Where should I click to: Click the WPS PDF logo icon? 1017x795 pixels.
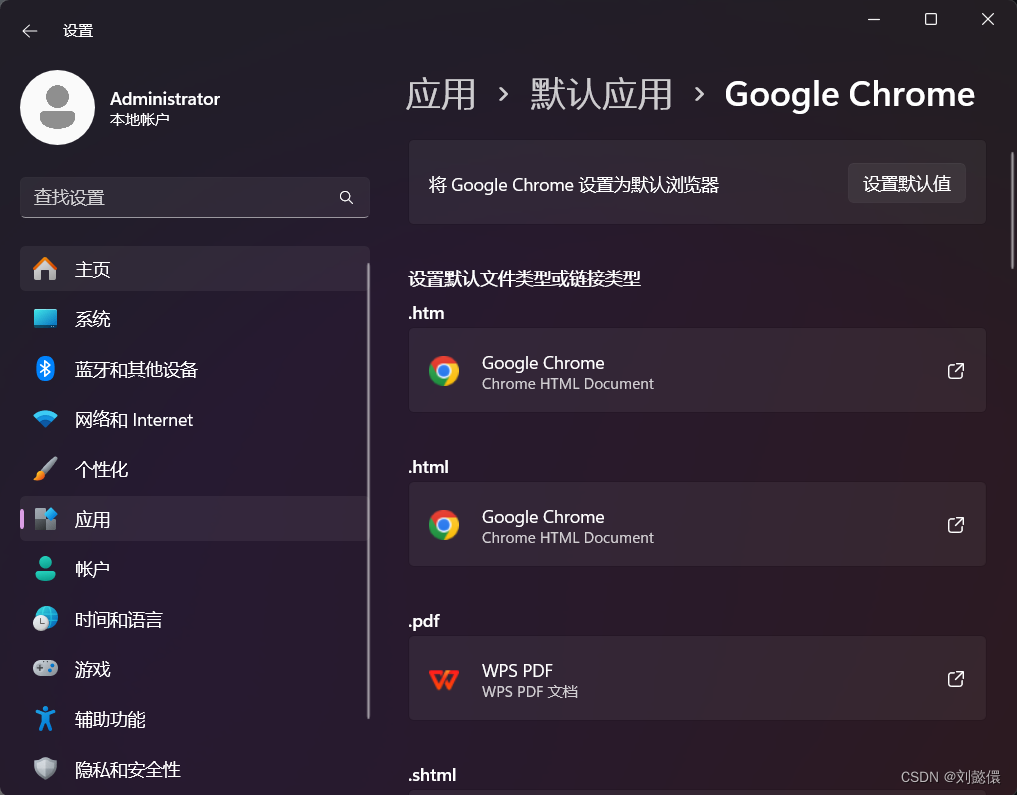(444, 679)
